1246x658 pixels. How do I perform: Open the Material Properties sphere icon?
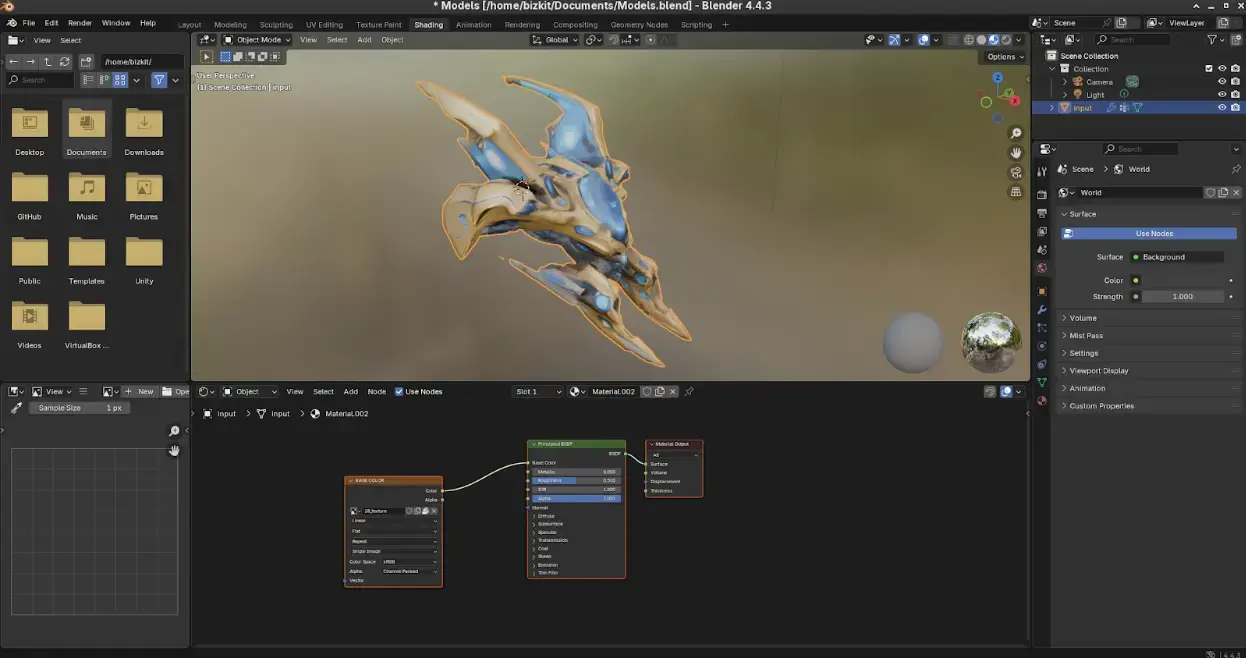(x=1042, y=398)
